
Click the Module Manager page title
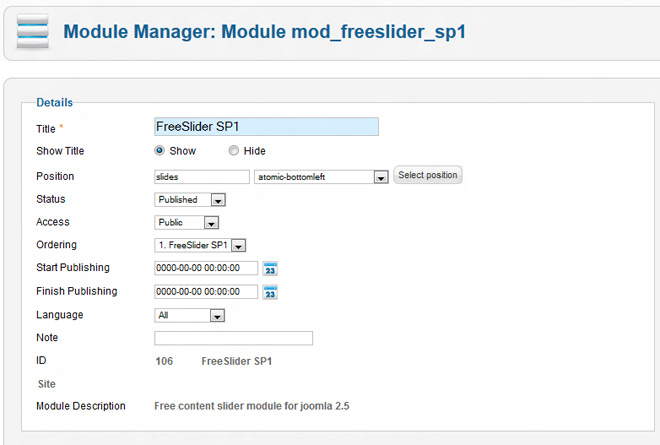[264, 32]
